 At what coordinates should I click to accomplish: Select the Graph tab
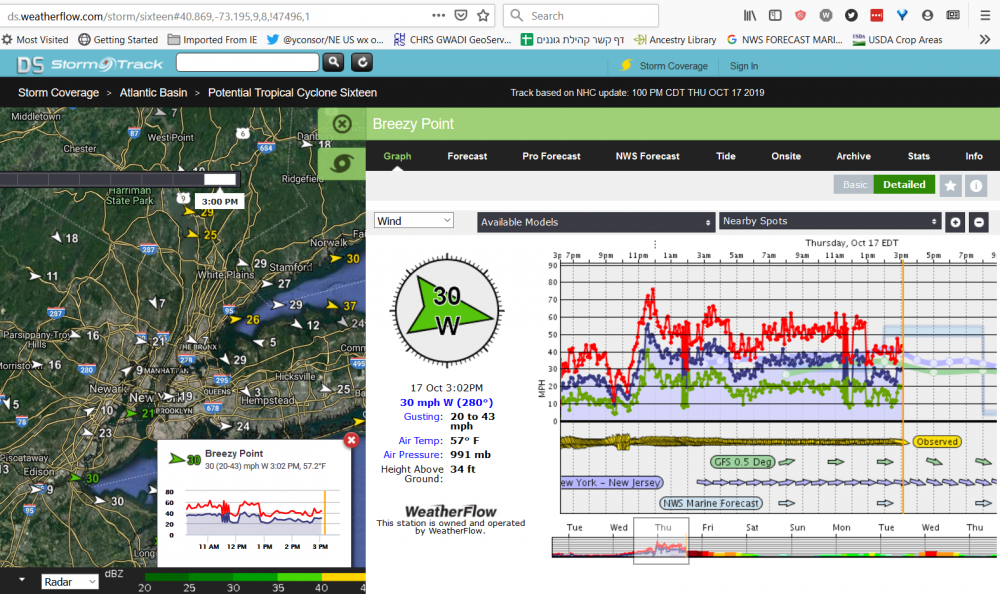[397, 156]
